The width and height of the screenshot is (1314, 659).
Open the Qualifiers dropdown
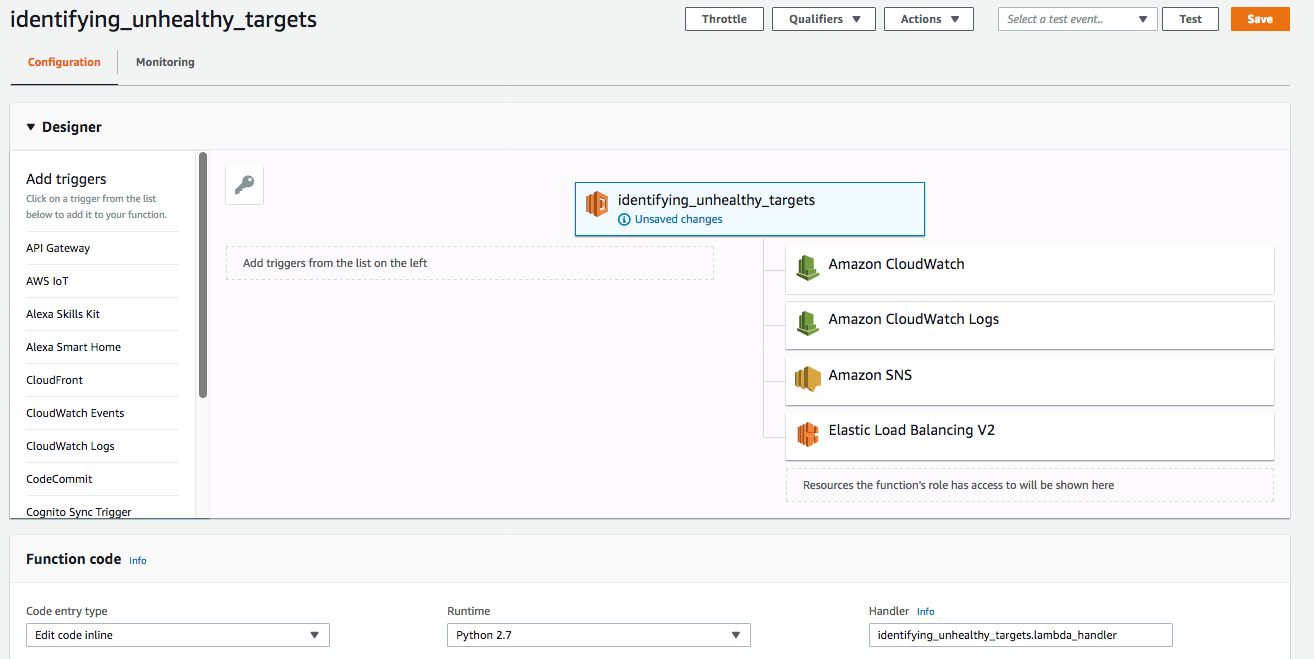pos(824,19)
